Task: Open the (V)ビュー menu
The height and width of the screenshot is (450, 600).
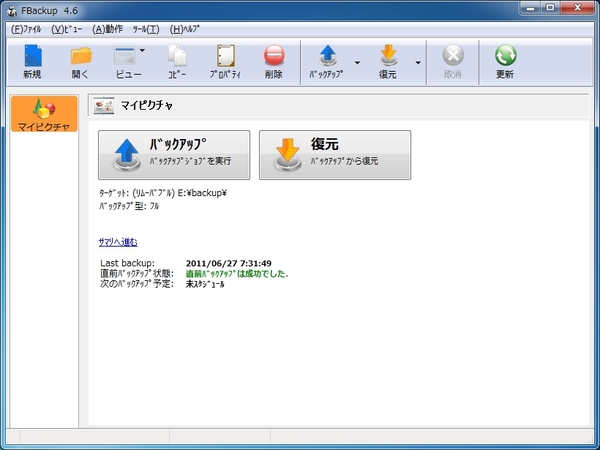Action: point(67,29)
